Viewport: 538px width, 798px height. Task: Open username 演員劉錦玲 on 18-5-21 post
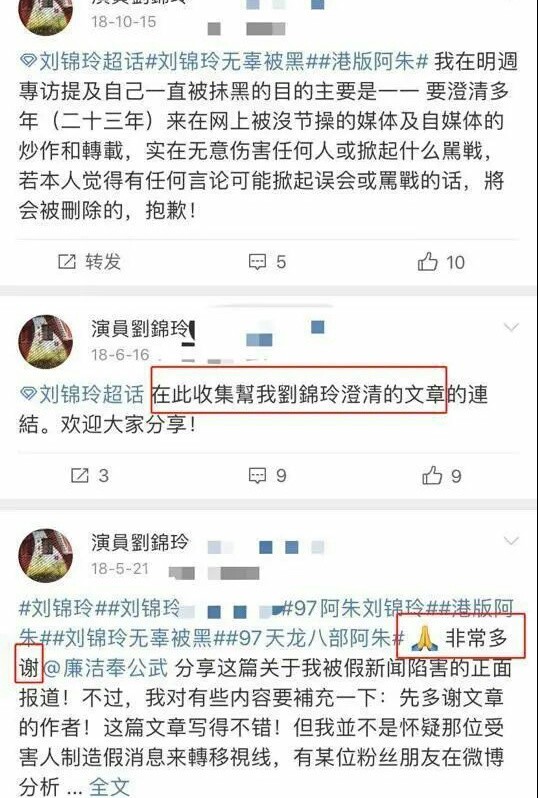pyautogui.click(x=140, y=543)
